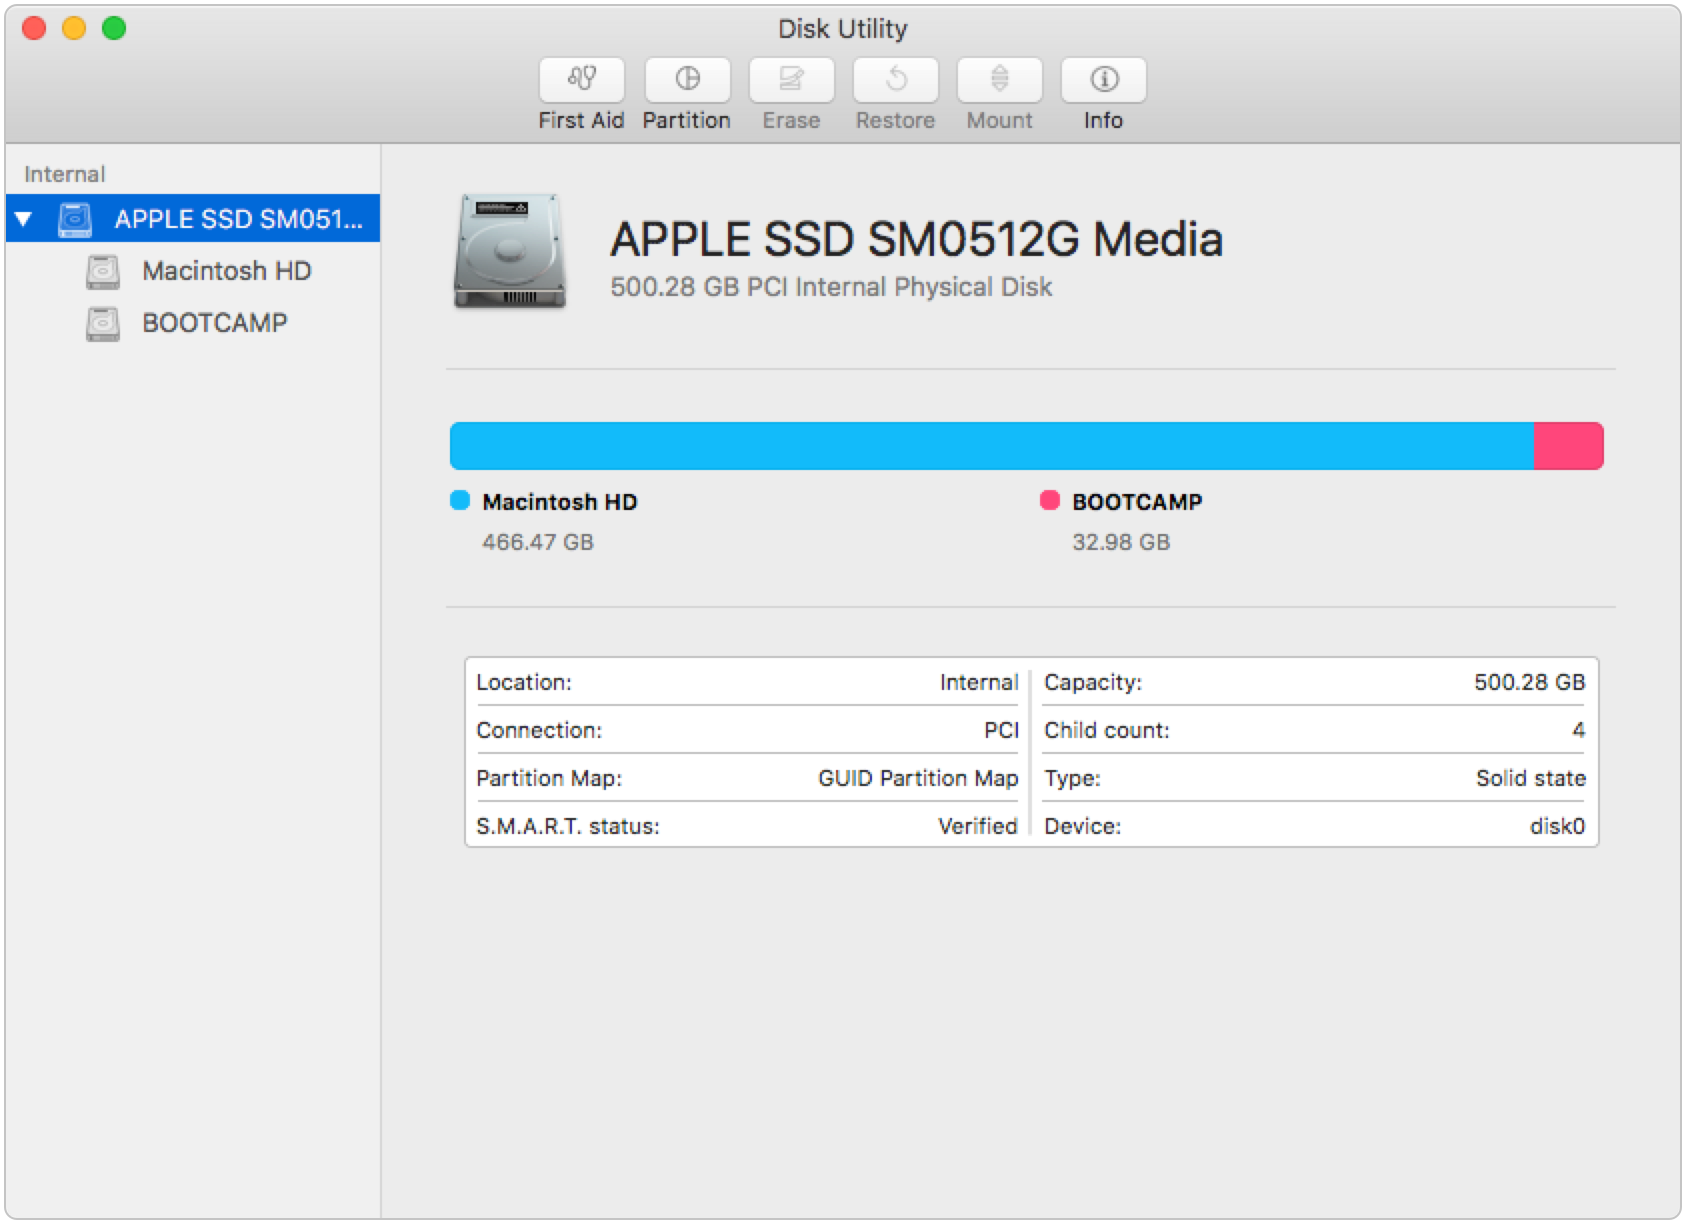1686x1224 pixels.
Task: Click the Mount toolbar icon
Action: click(x=999, y=80)
